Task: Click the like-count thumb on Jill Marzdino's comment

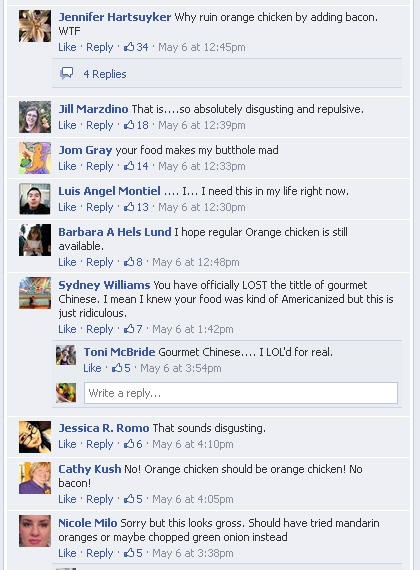Action: click(129, 125)
